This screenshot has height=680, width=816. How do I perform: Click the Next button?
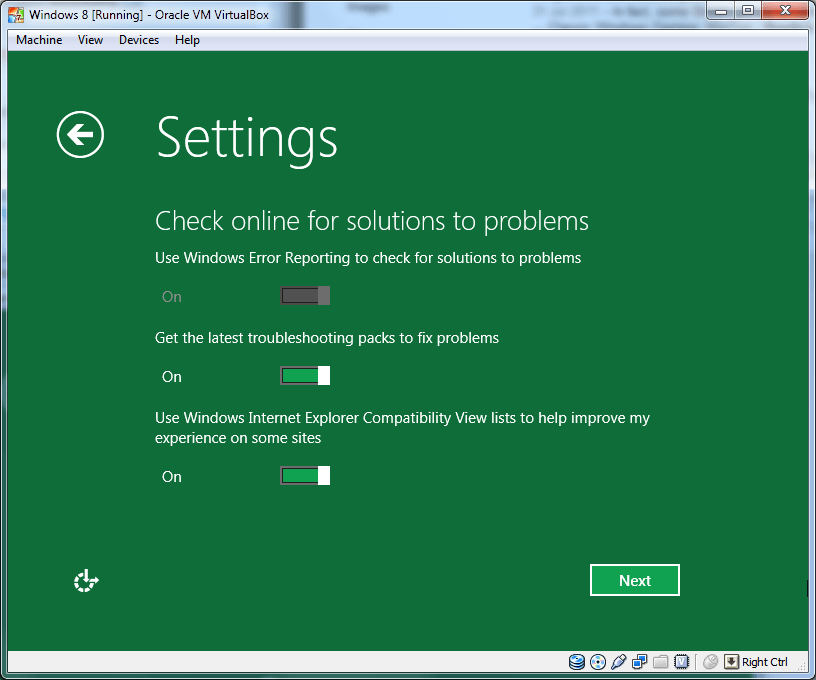pos(634,580)
